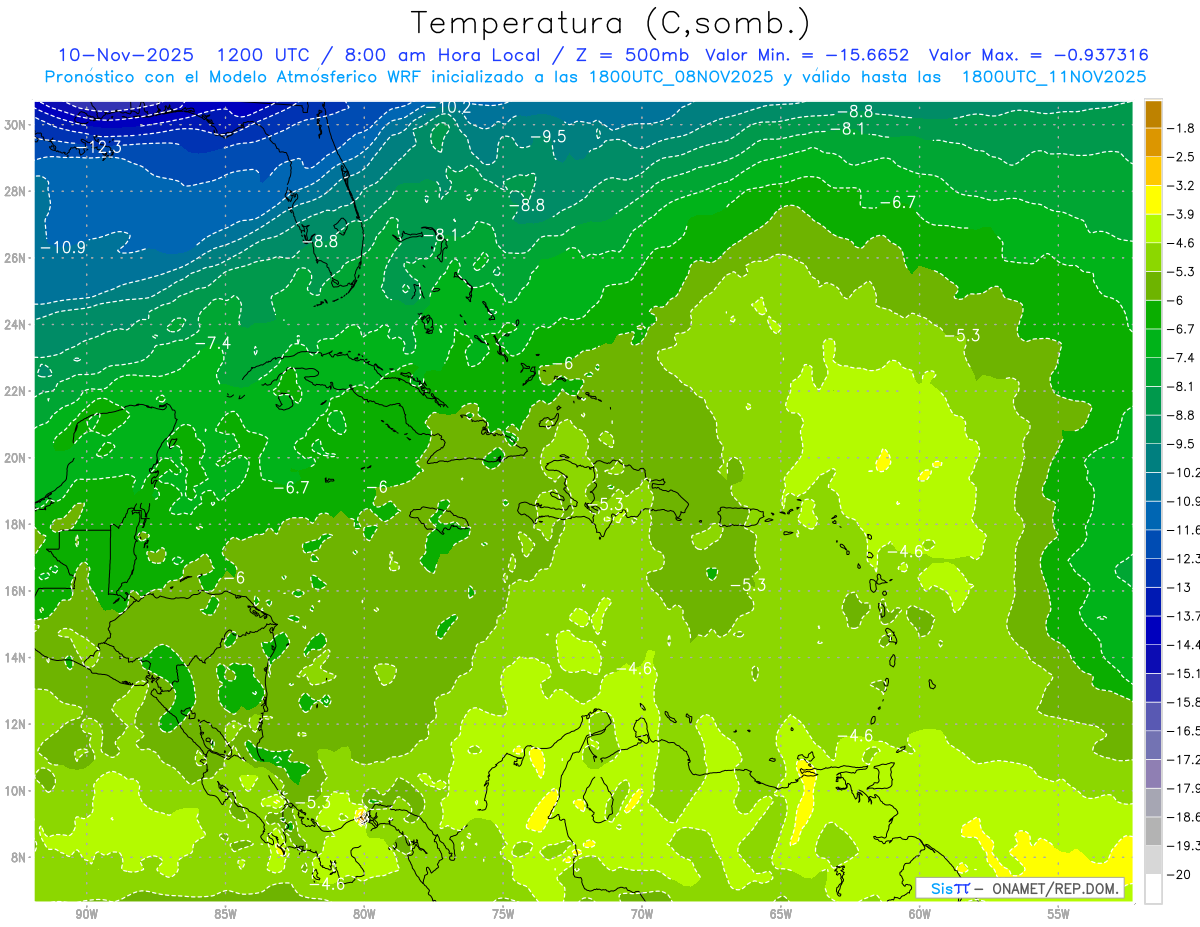Image resolution: width=1200 pixels, height=927 pixels.
Task: Click the "-9.5" contour label on the map
Action: pyautogui.click(x=548, y=136)
